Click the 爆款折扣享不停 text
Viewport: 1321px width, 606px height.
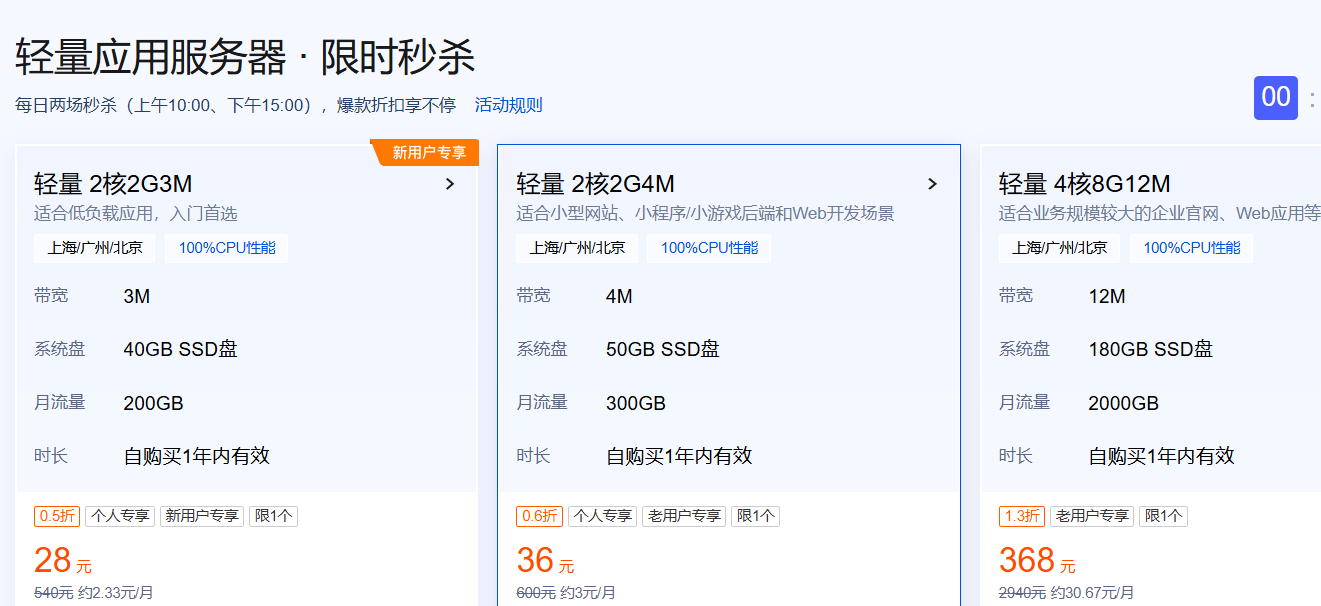coord(396,105)
